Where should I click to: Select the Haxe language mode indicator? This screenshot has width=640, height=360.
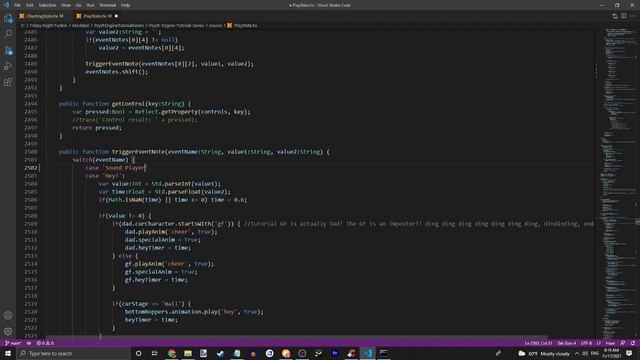(x=610, y=343)
